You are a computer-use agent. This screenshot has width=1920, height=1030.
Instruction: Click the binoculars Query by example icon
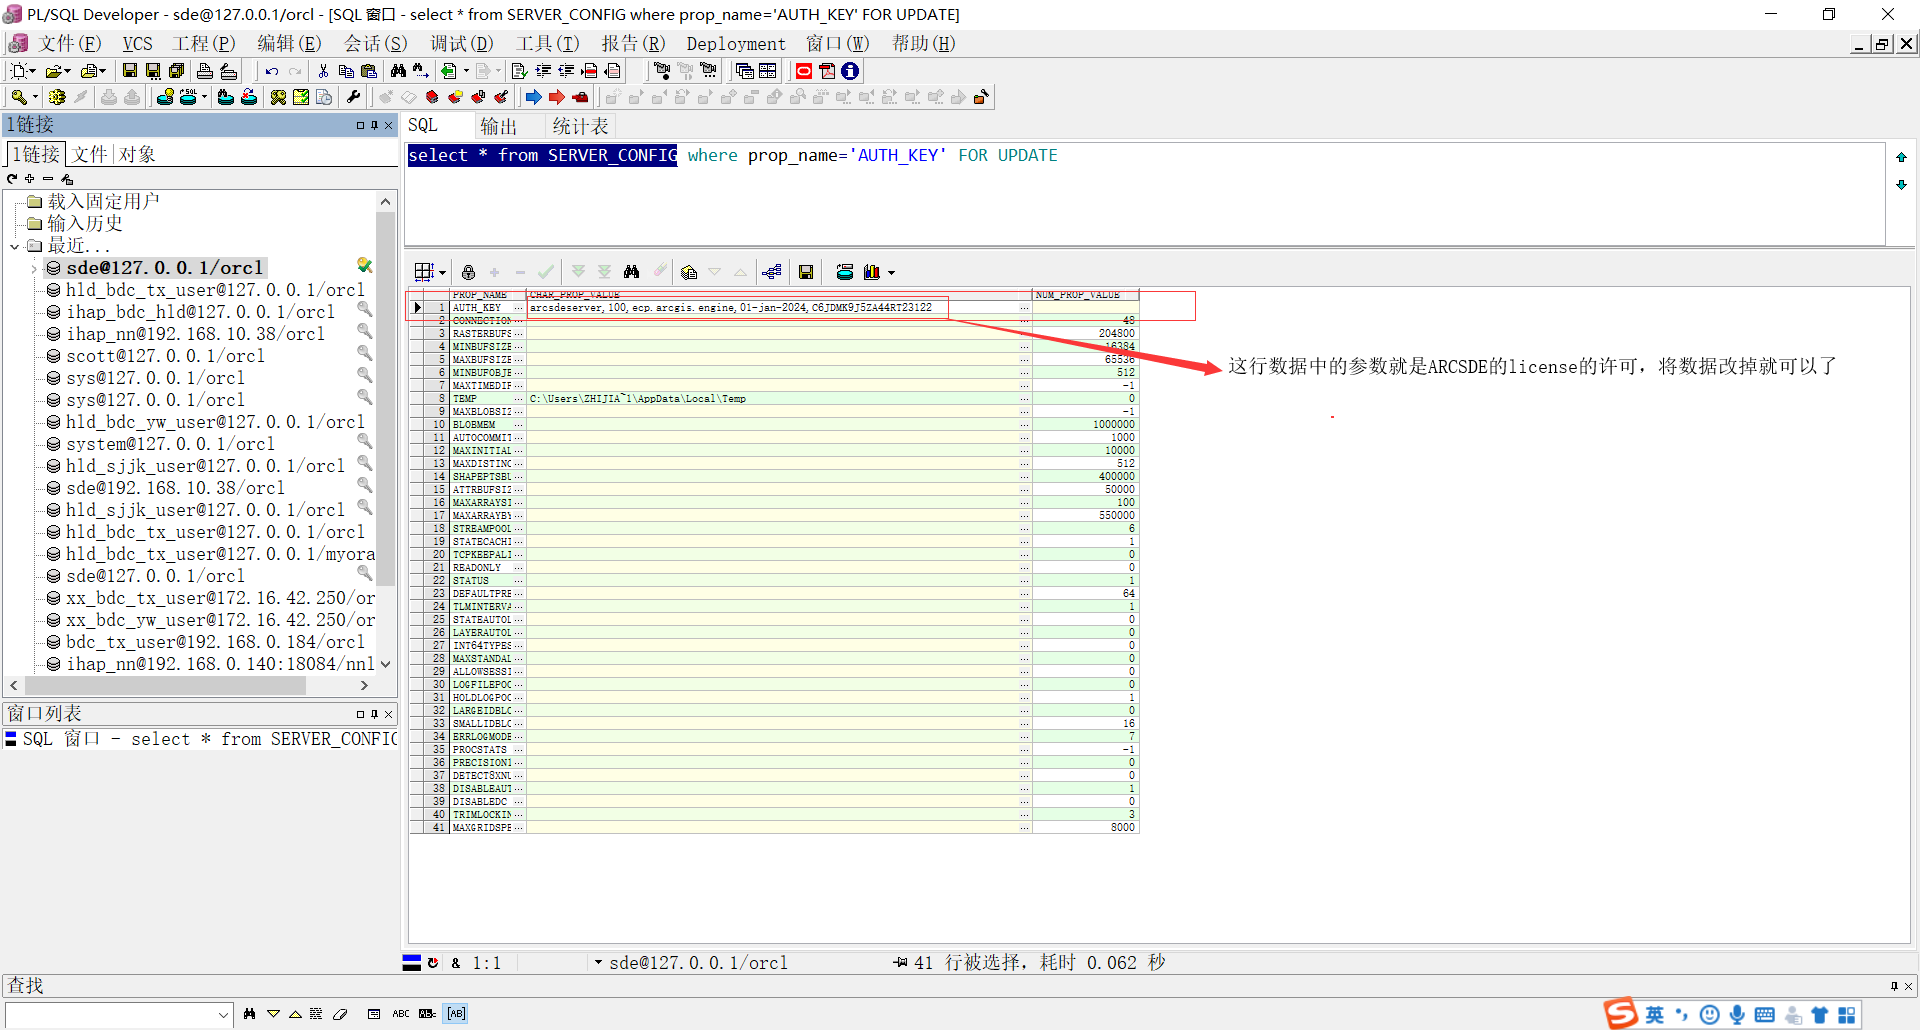[x=631, y=272]
